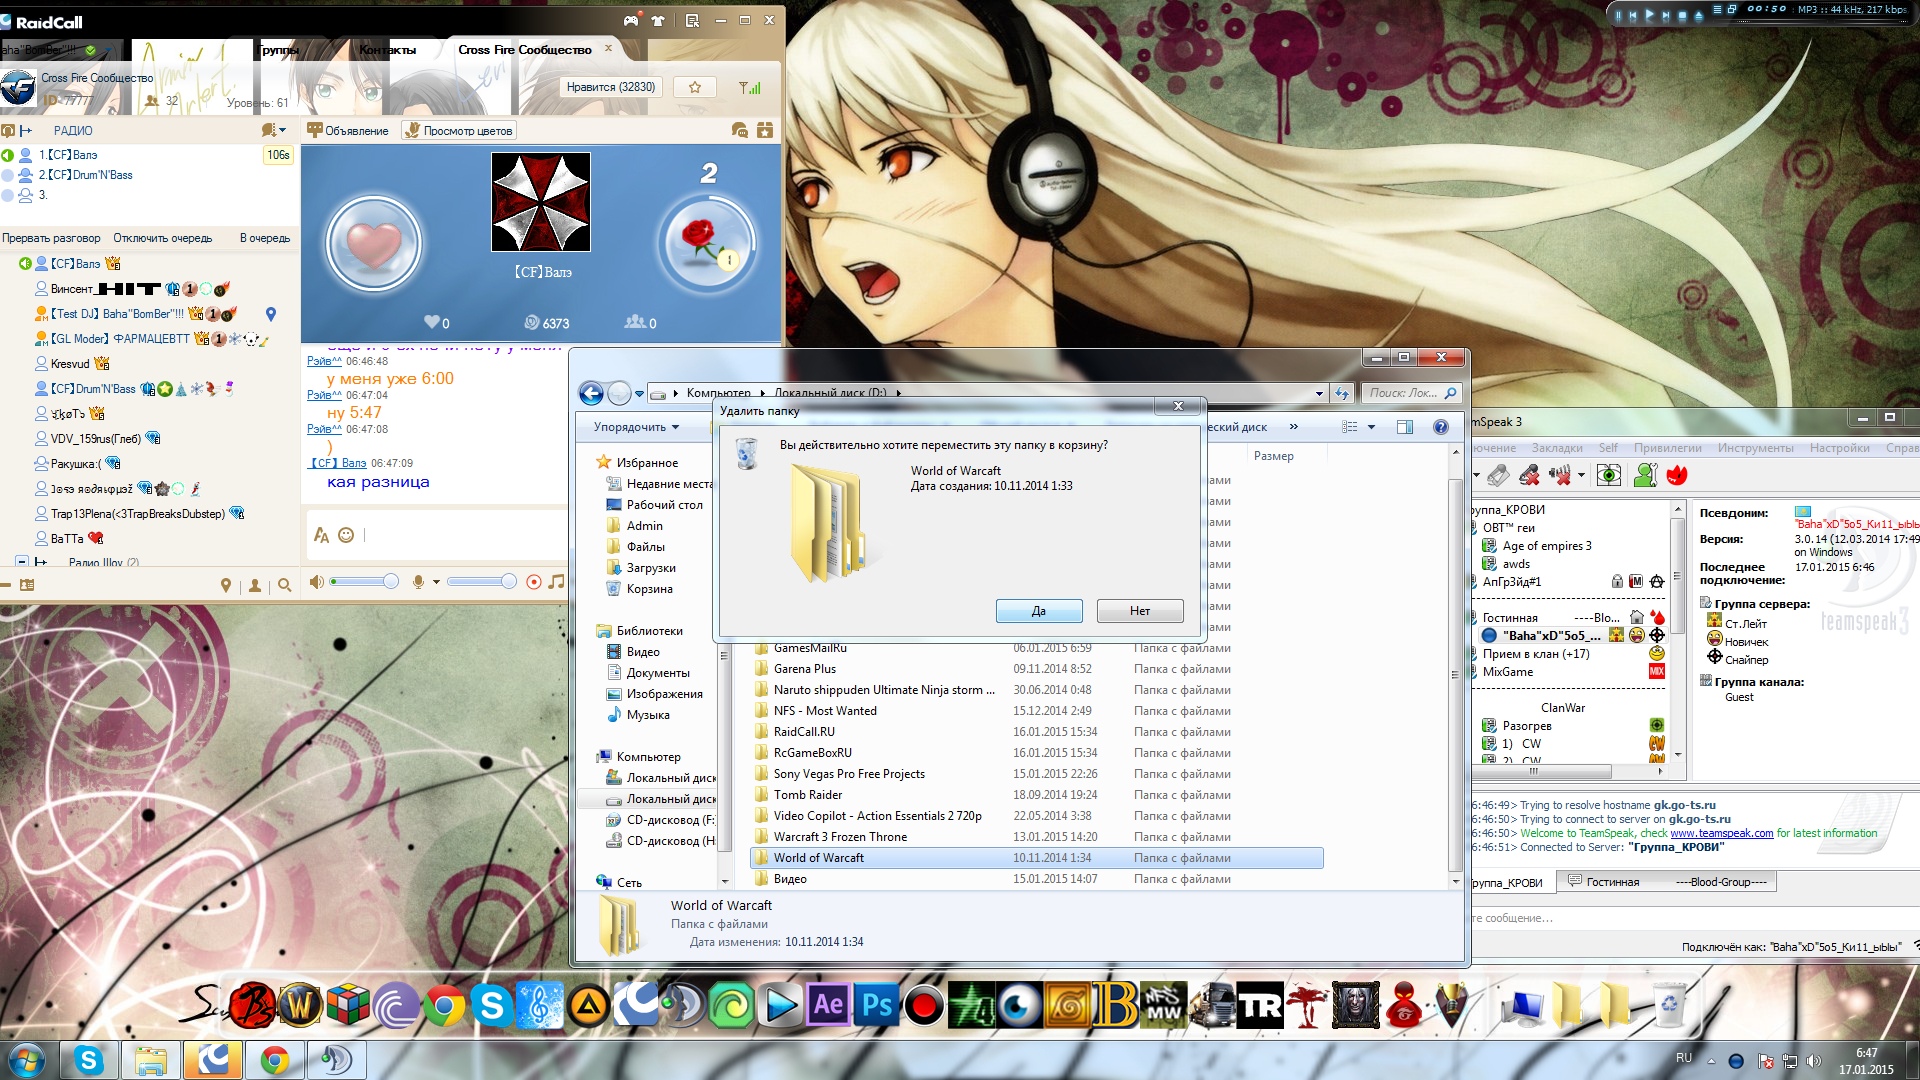
Task: Open Explorer help icon
Action: pos(1441,427)
